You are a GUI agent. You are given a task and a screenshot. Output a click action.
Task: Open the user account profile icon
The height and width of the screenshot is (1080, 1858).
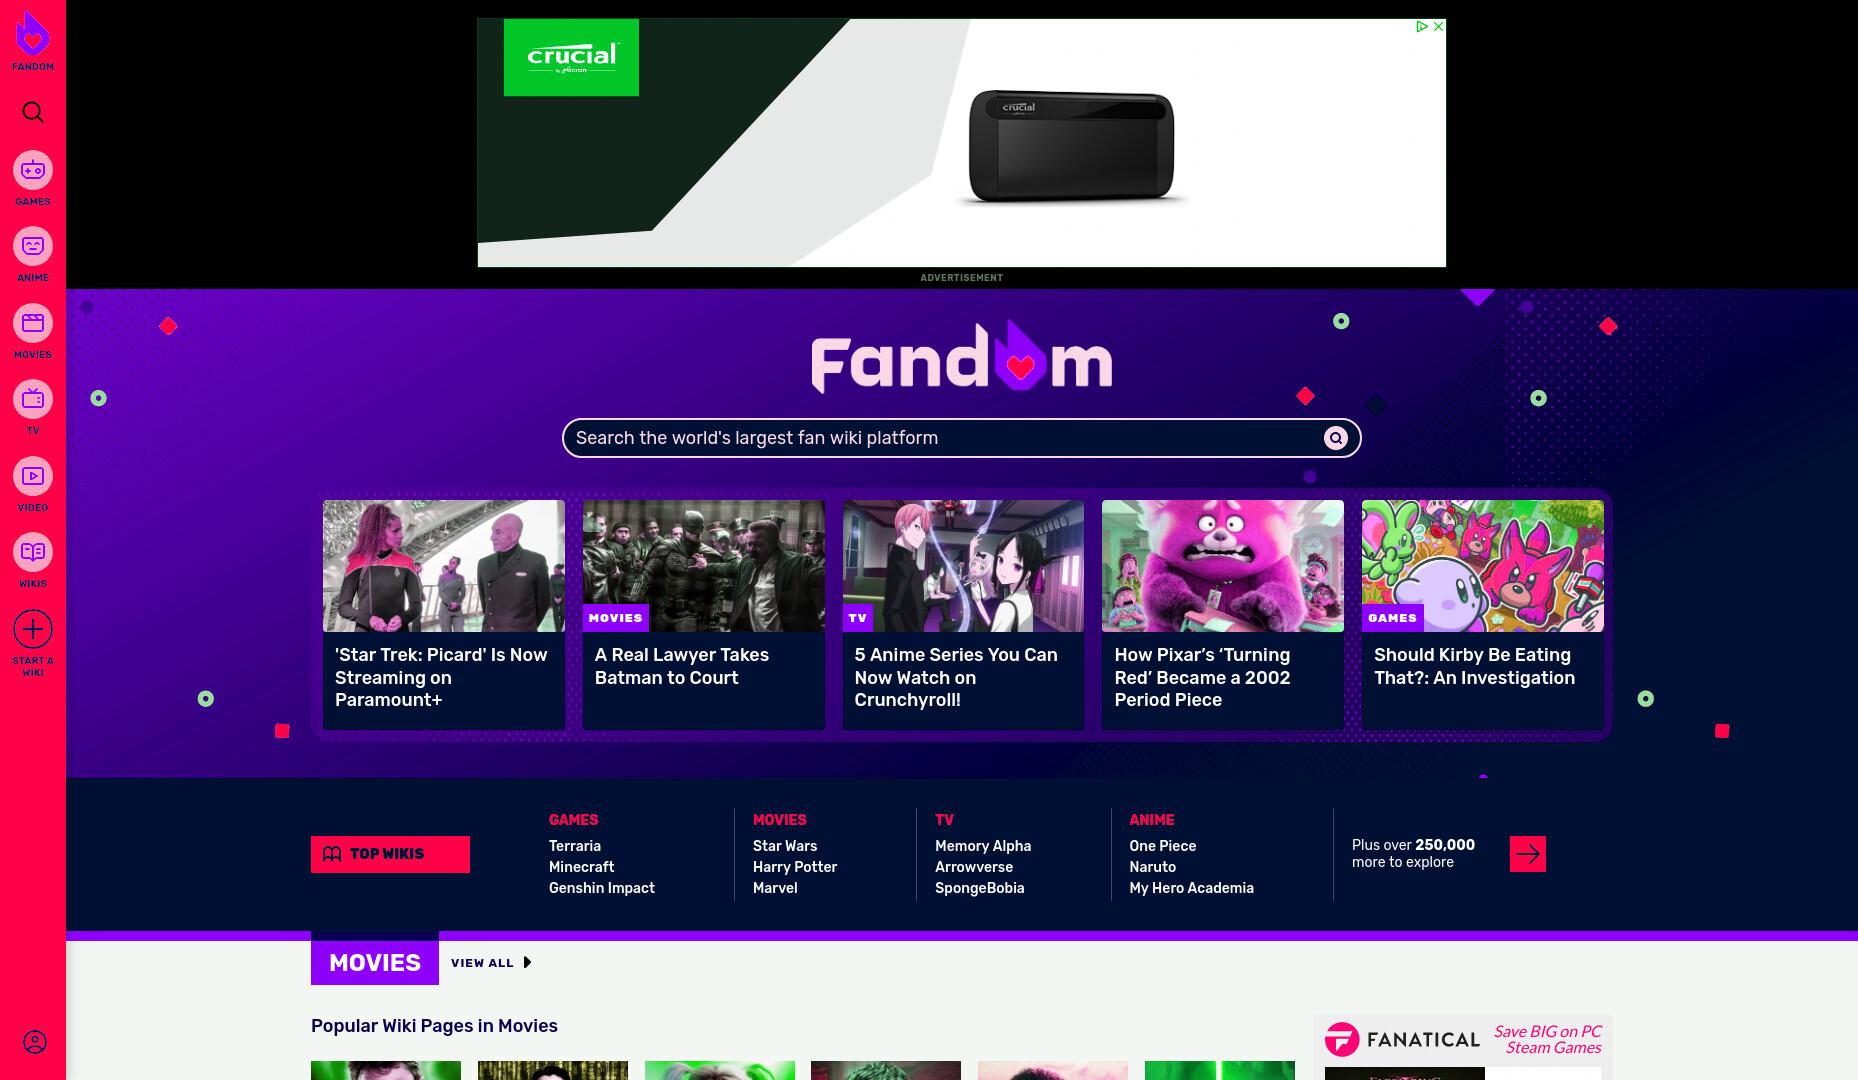click(x=34, y=1042)
